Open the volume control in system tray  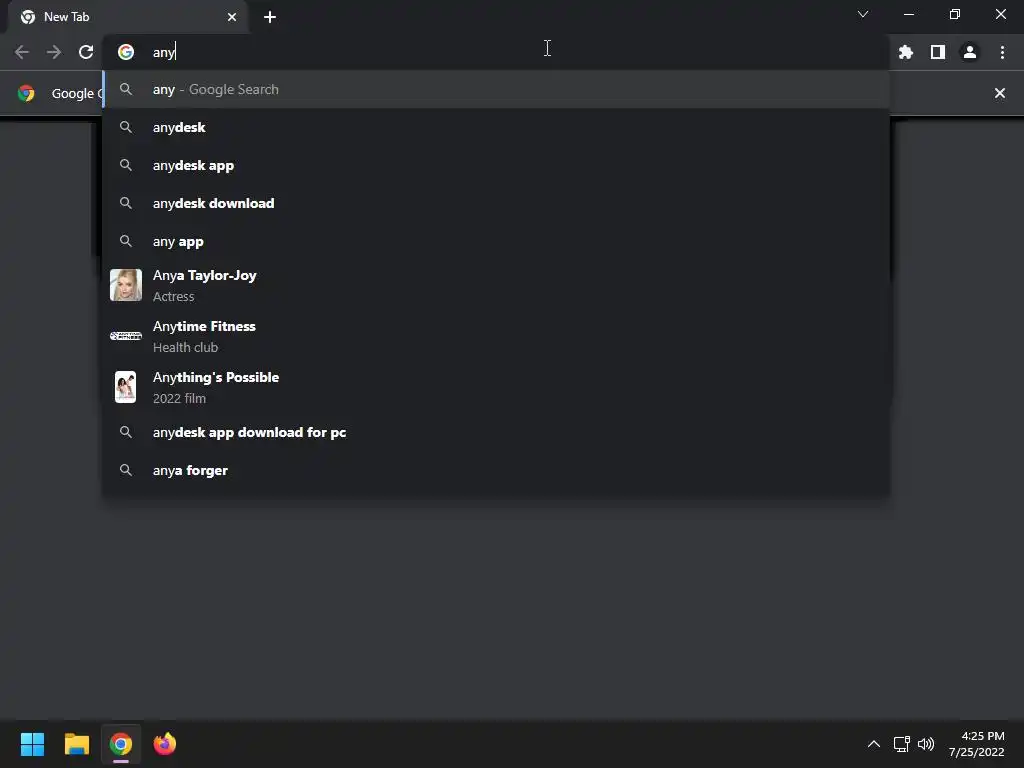click(925, 744)
